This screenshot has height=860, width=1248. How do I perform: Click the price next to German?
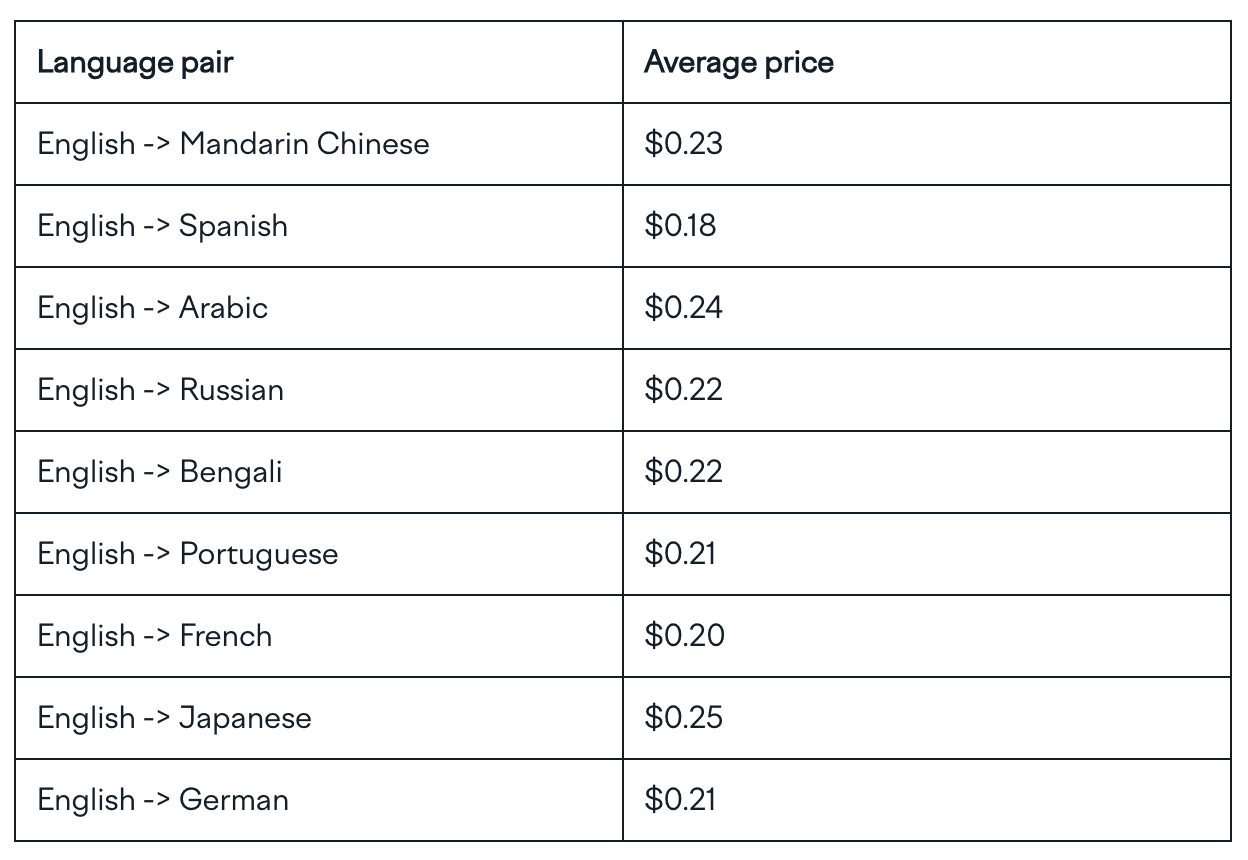point(680,800)
